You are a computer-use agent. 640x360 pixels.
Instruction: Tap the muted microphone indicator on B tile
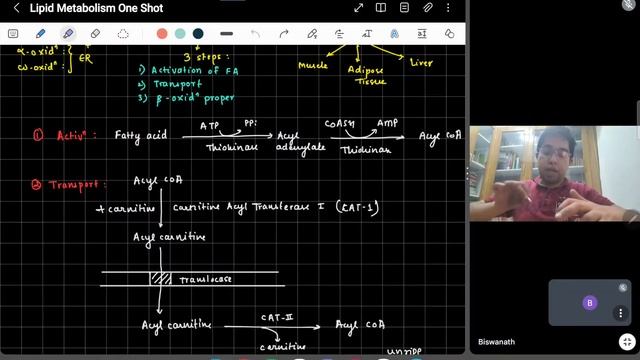click(x=622, y=287)
